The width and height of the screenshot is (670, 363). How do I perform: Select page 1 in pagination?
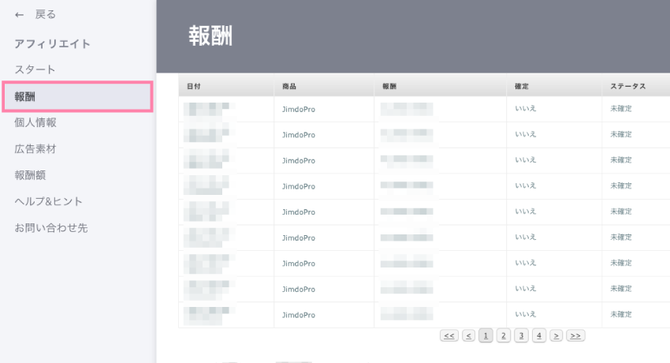[485, 336]
